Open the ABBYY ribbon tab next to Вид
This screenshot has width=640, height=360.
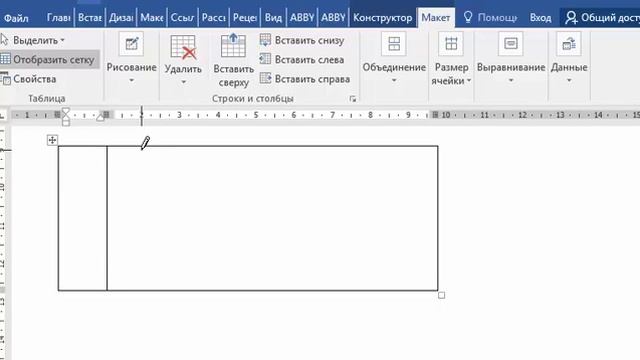(x=302, y=18)
